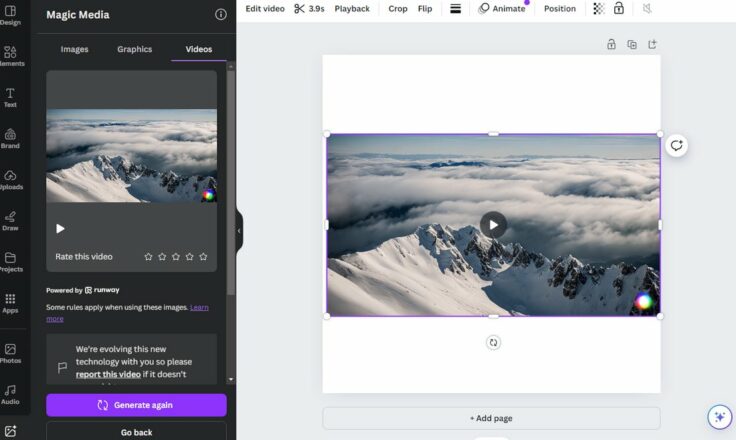
Task: Duplicate the page using the copy icon
Action: click(632, 44)
